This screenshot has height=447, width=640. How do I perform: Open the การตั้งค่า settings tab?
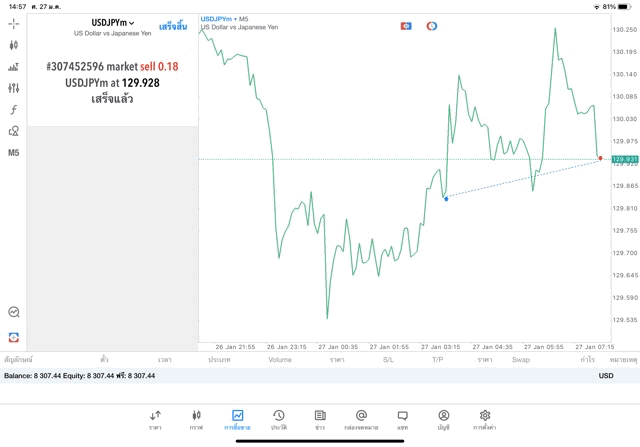[485, 420]
